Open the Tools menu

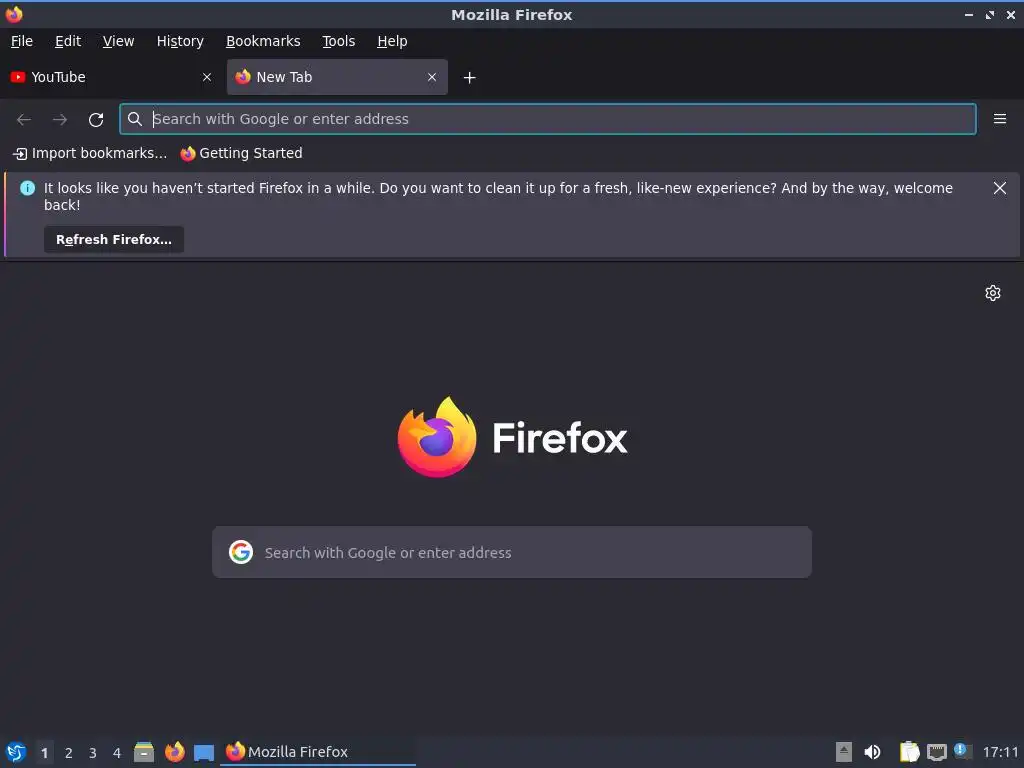point(338,41)
